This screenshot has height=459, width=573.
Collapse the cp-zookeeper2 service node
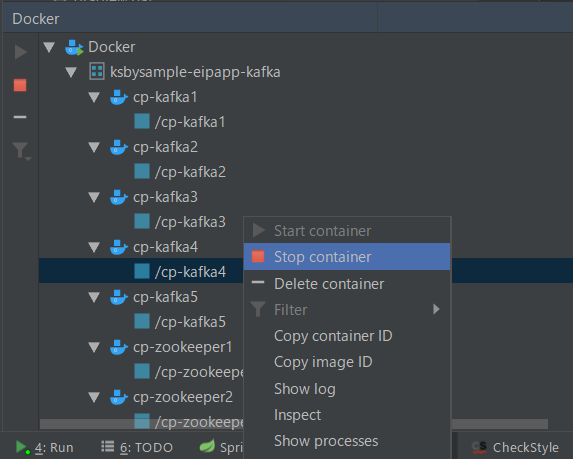[x=94, y=398]
